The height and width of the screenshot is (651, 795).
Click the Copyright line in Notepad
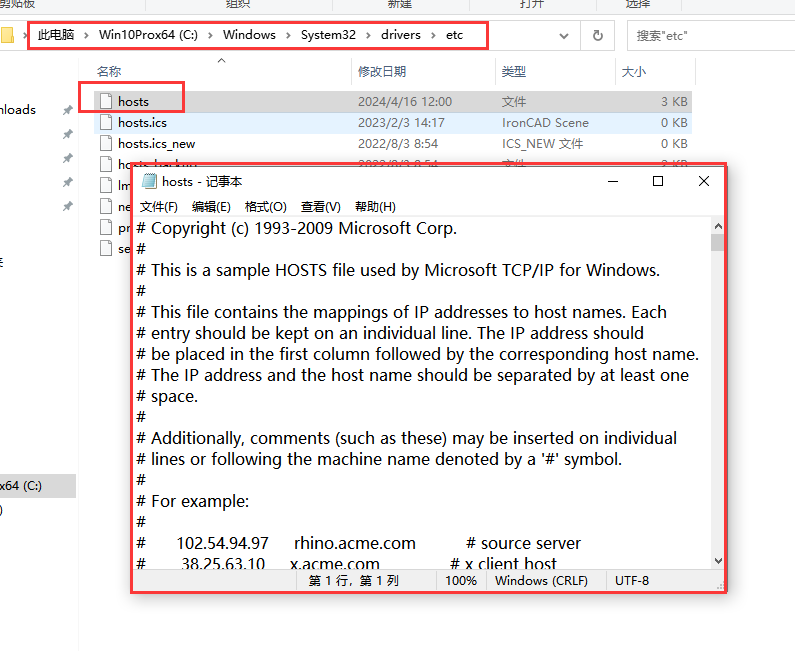pyautogui.click(x=297, y=229)
